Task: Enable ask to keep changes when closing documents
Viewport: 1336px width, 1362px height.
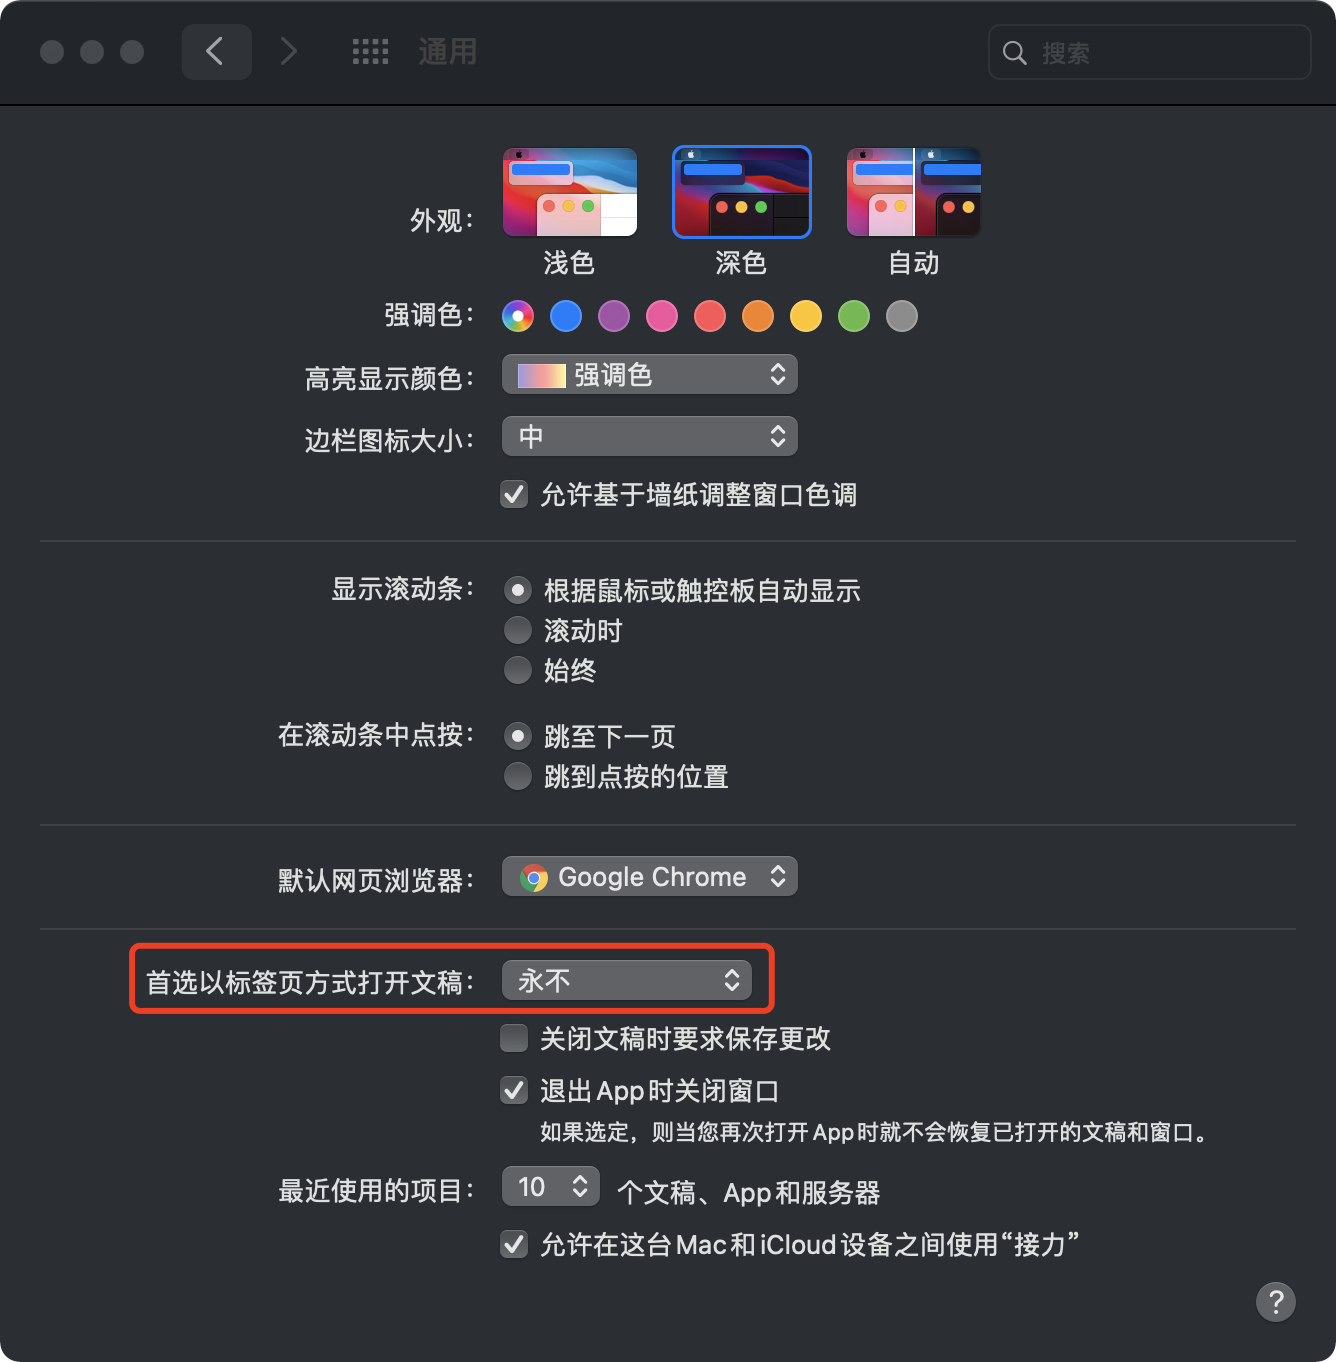Action: [x=514, y=1038]
